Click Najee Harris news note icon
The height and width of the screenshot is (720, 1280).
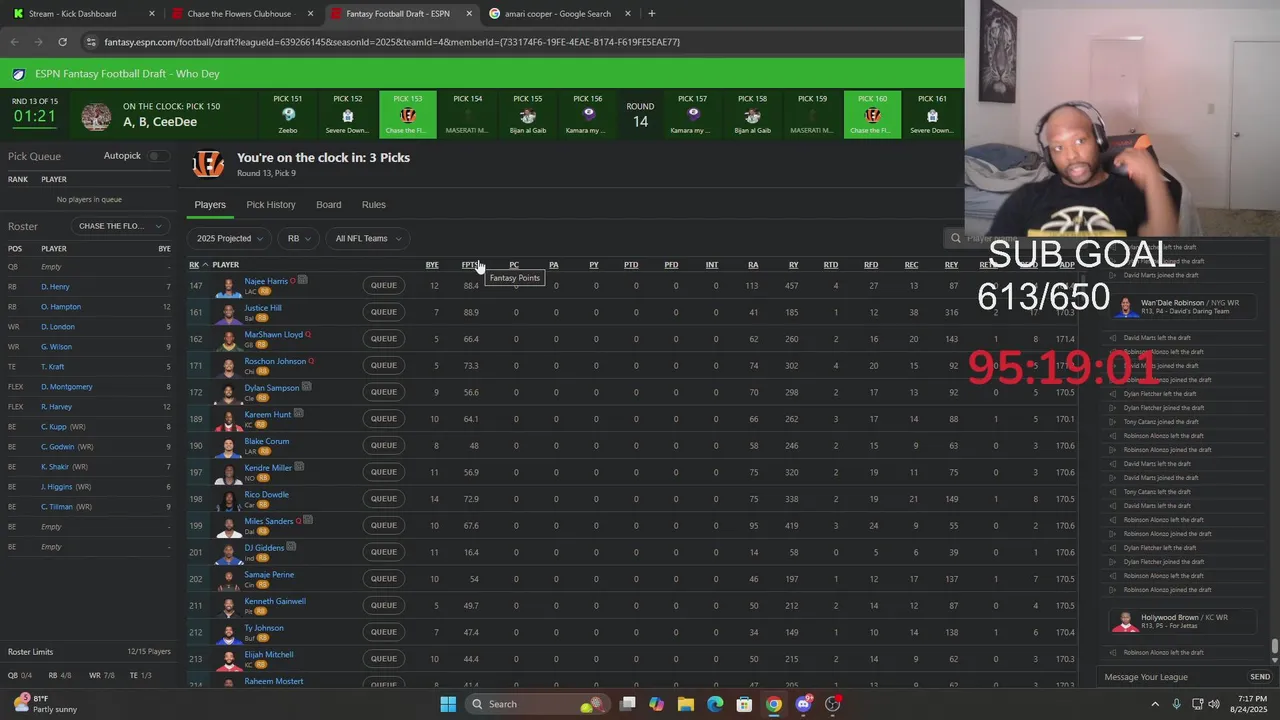pos(302,281)
